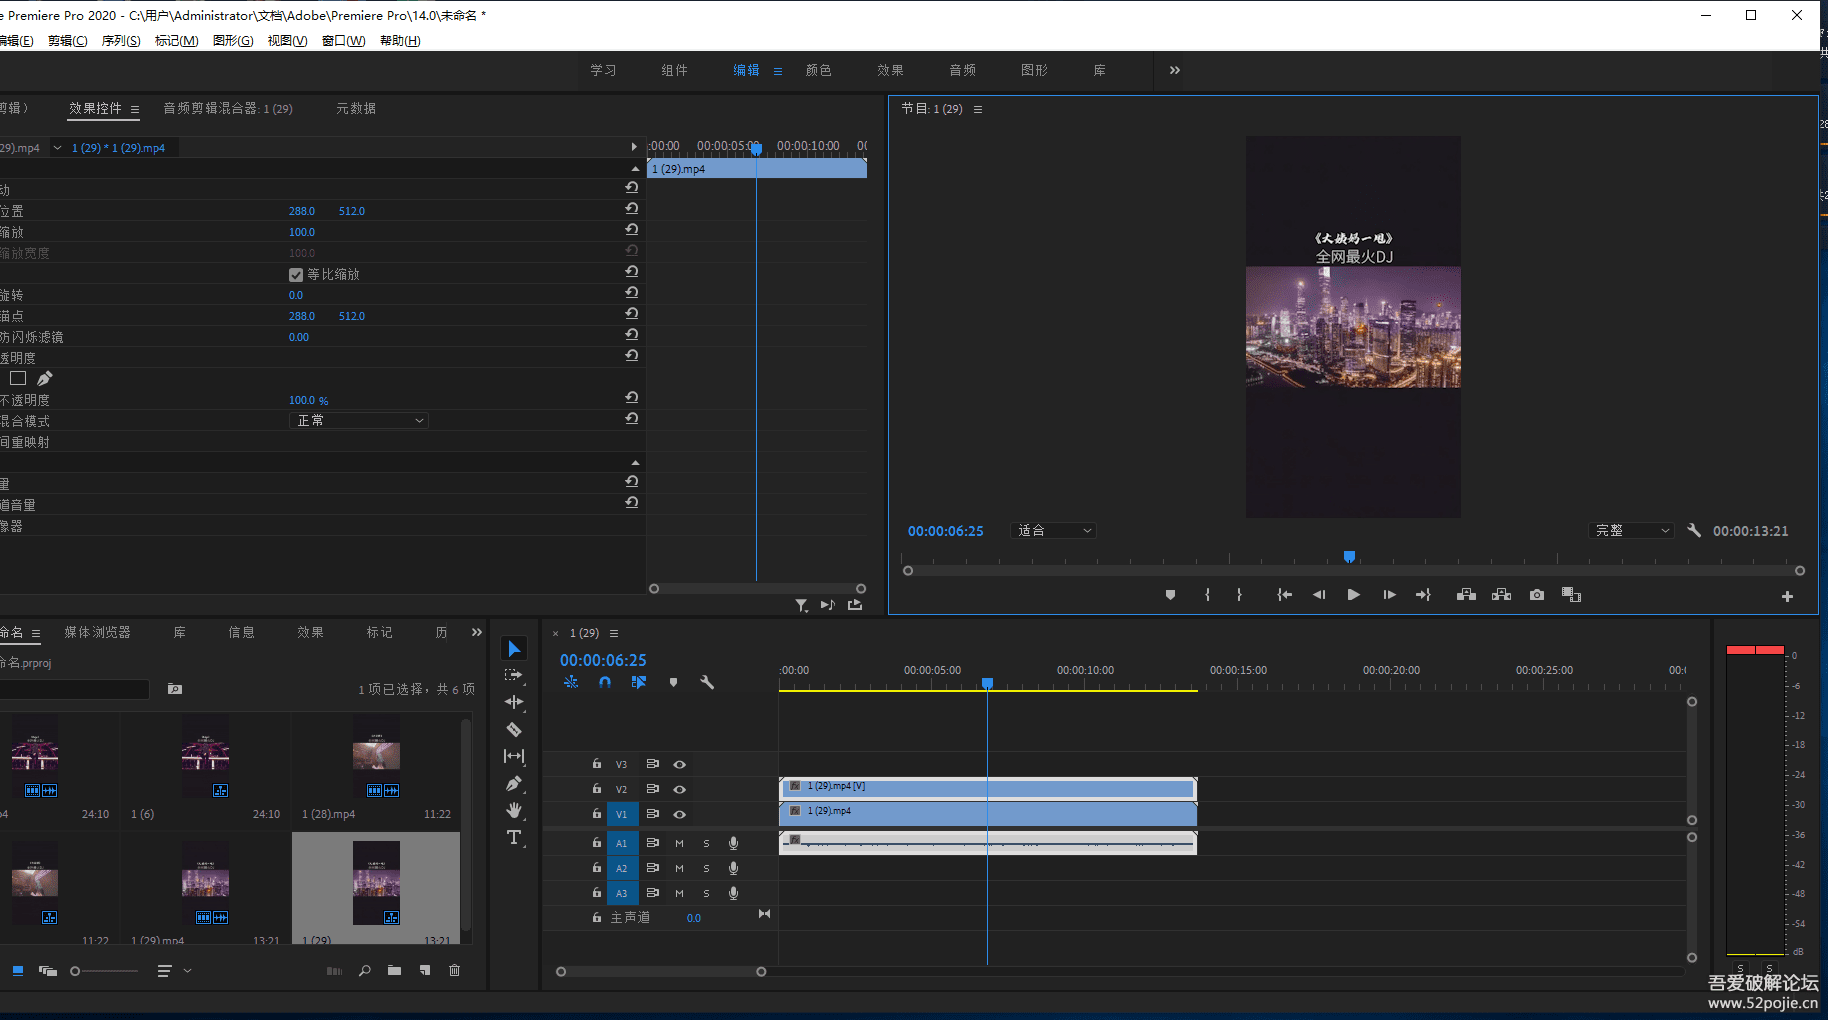
Task: Select the Ripple Edit tool
Action: (x=514, y=702)
